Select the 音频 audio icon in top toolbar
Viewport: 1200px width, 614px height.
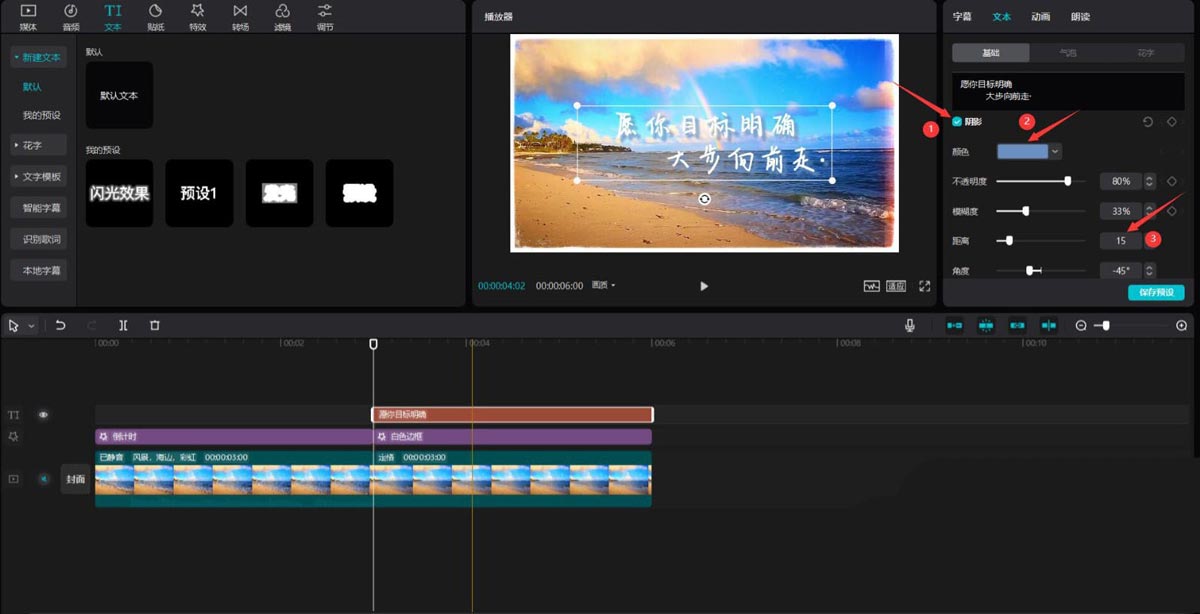(70, 16)
